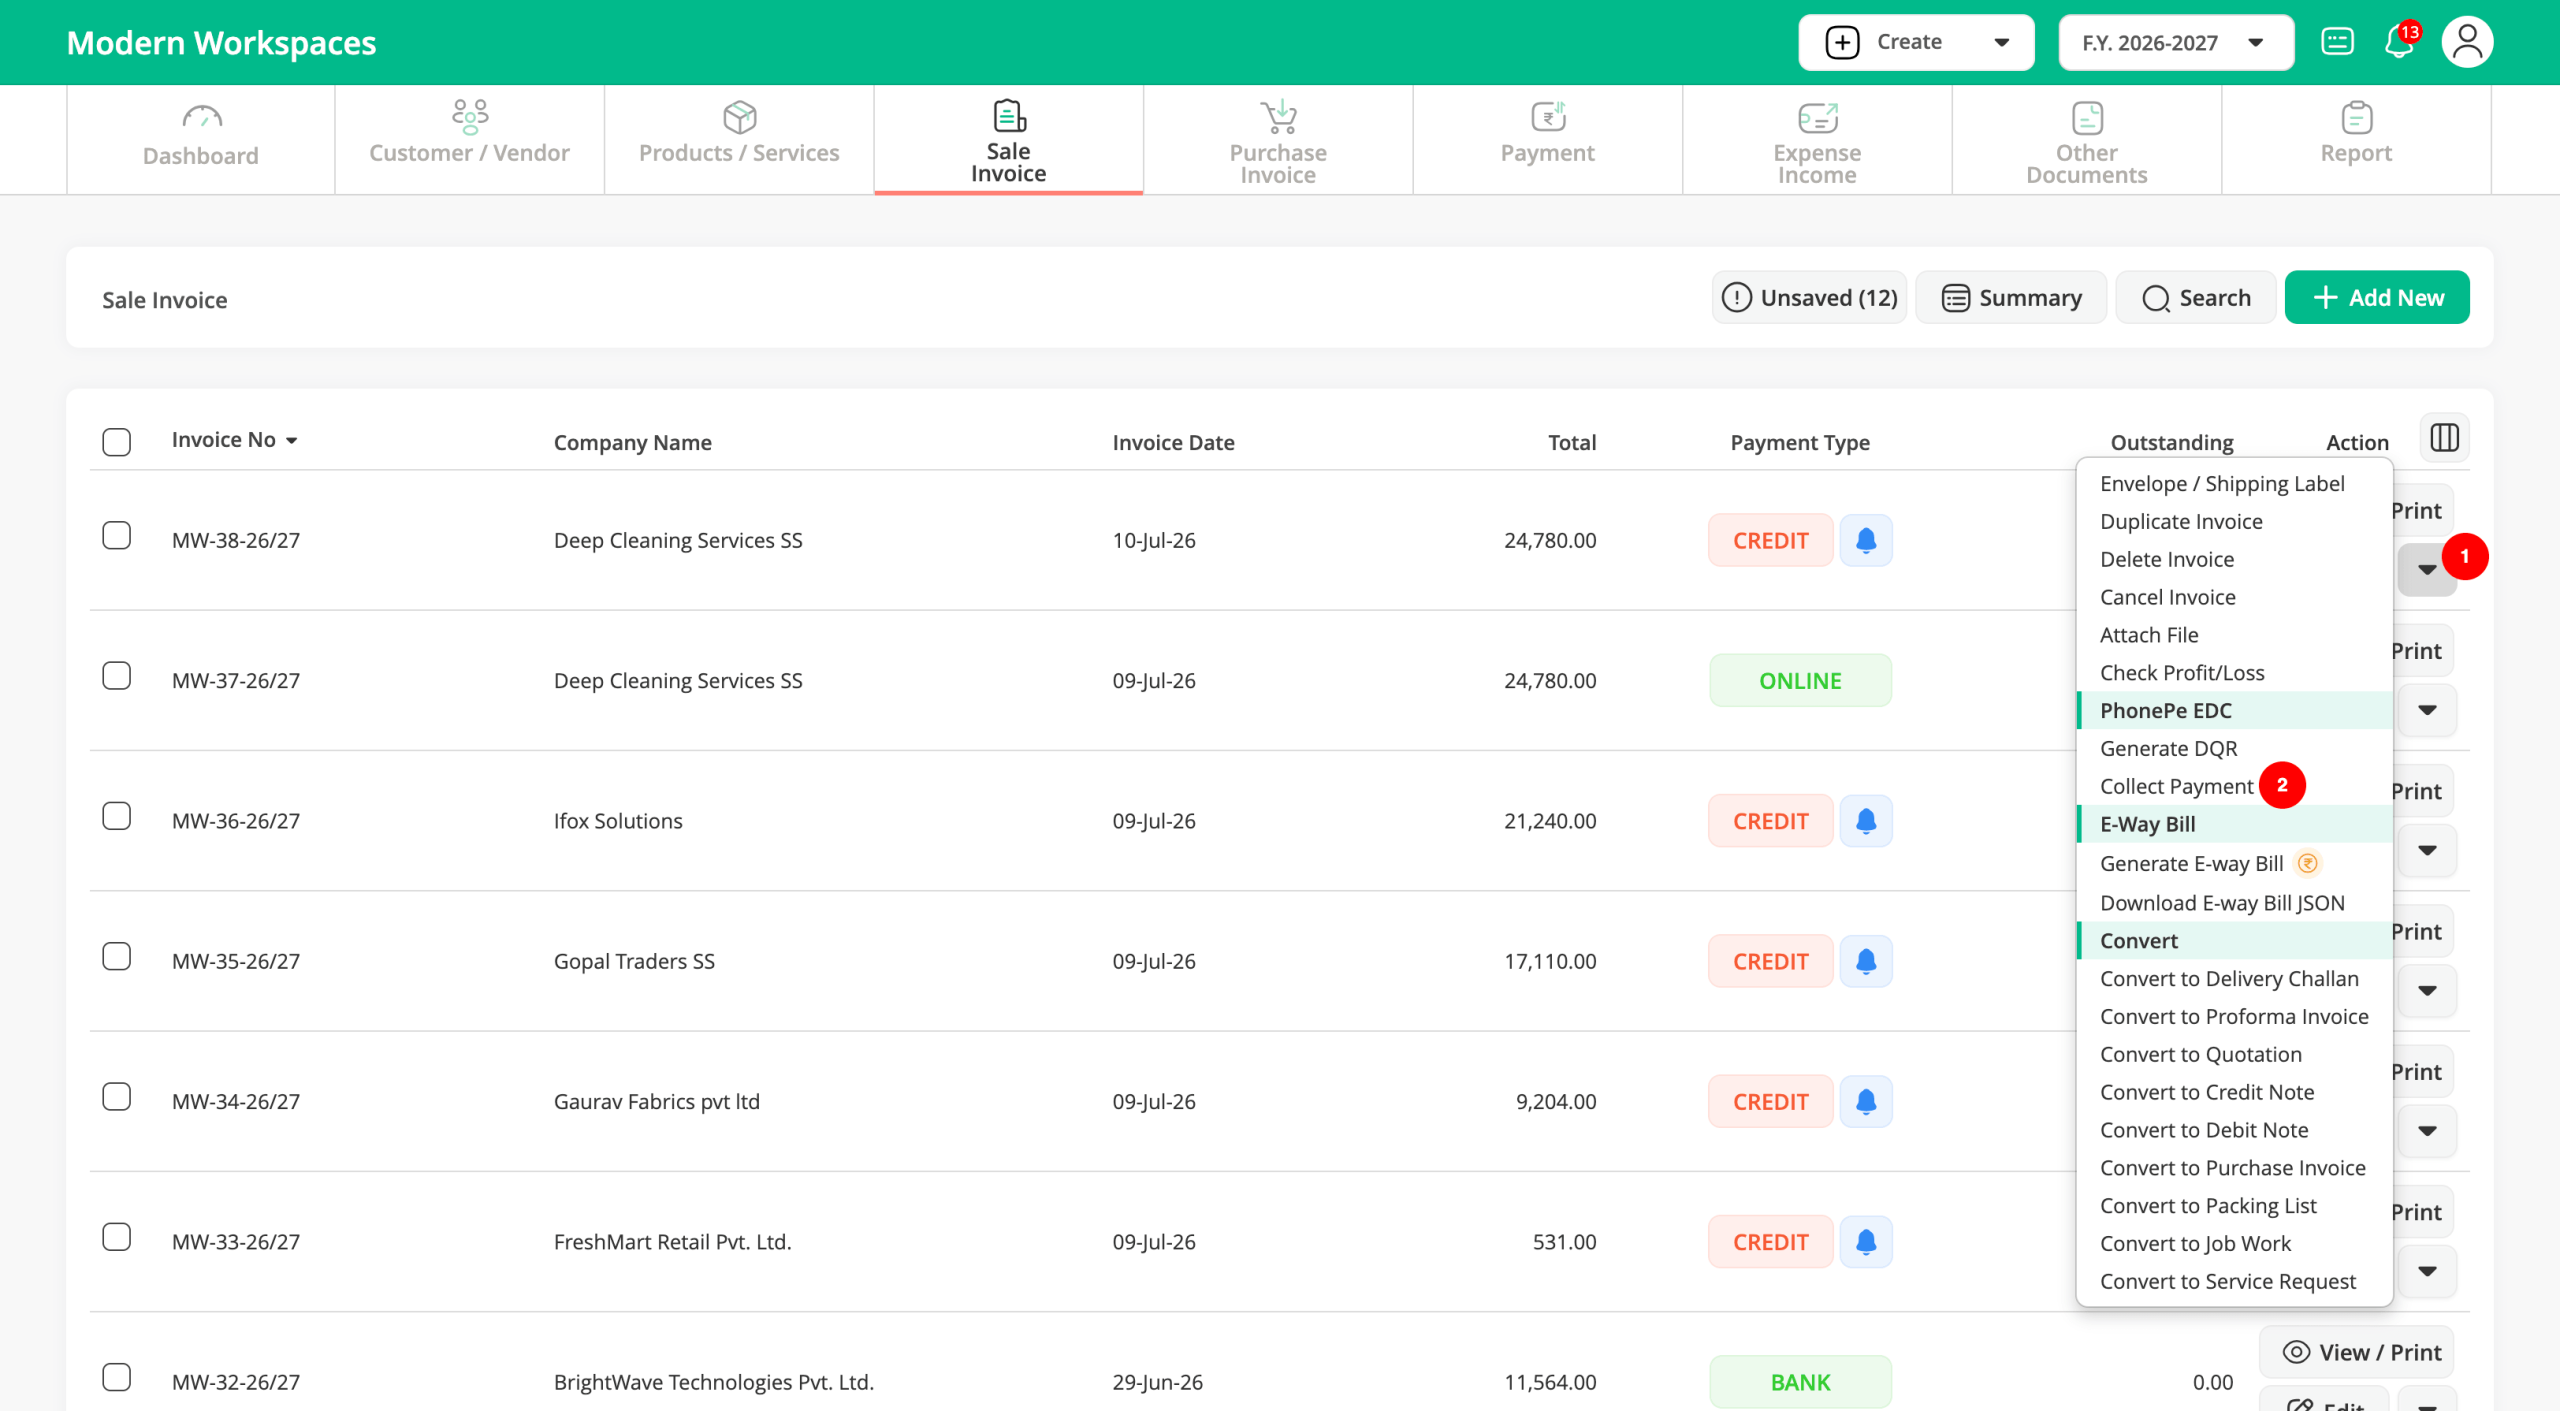Choose Convert to Credit Note
Screen dimensions: 2560x1411
pos(2234,1092)
